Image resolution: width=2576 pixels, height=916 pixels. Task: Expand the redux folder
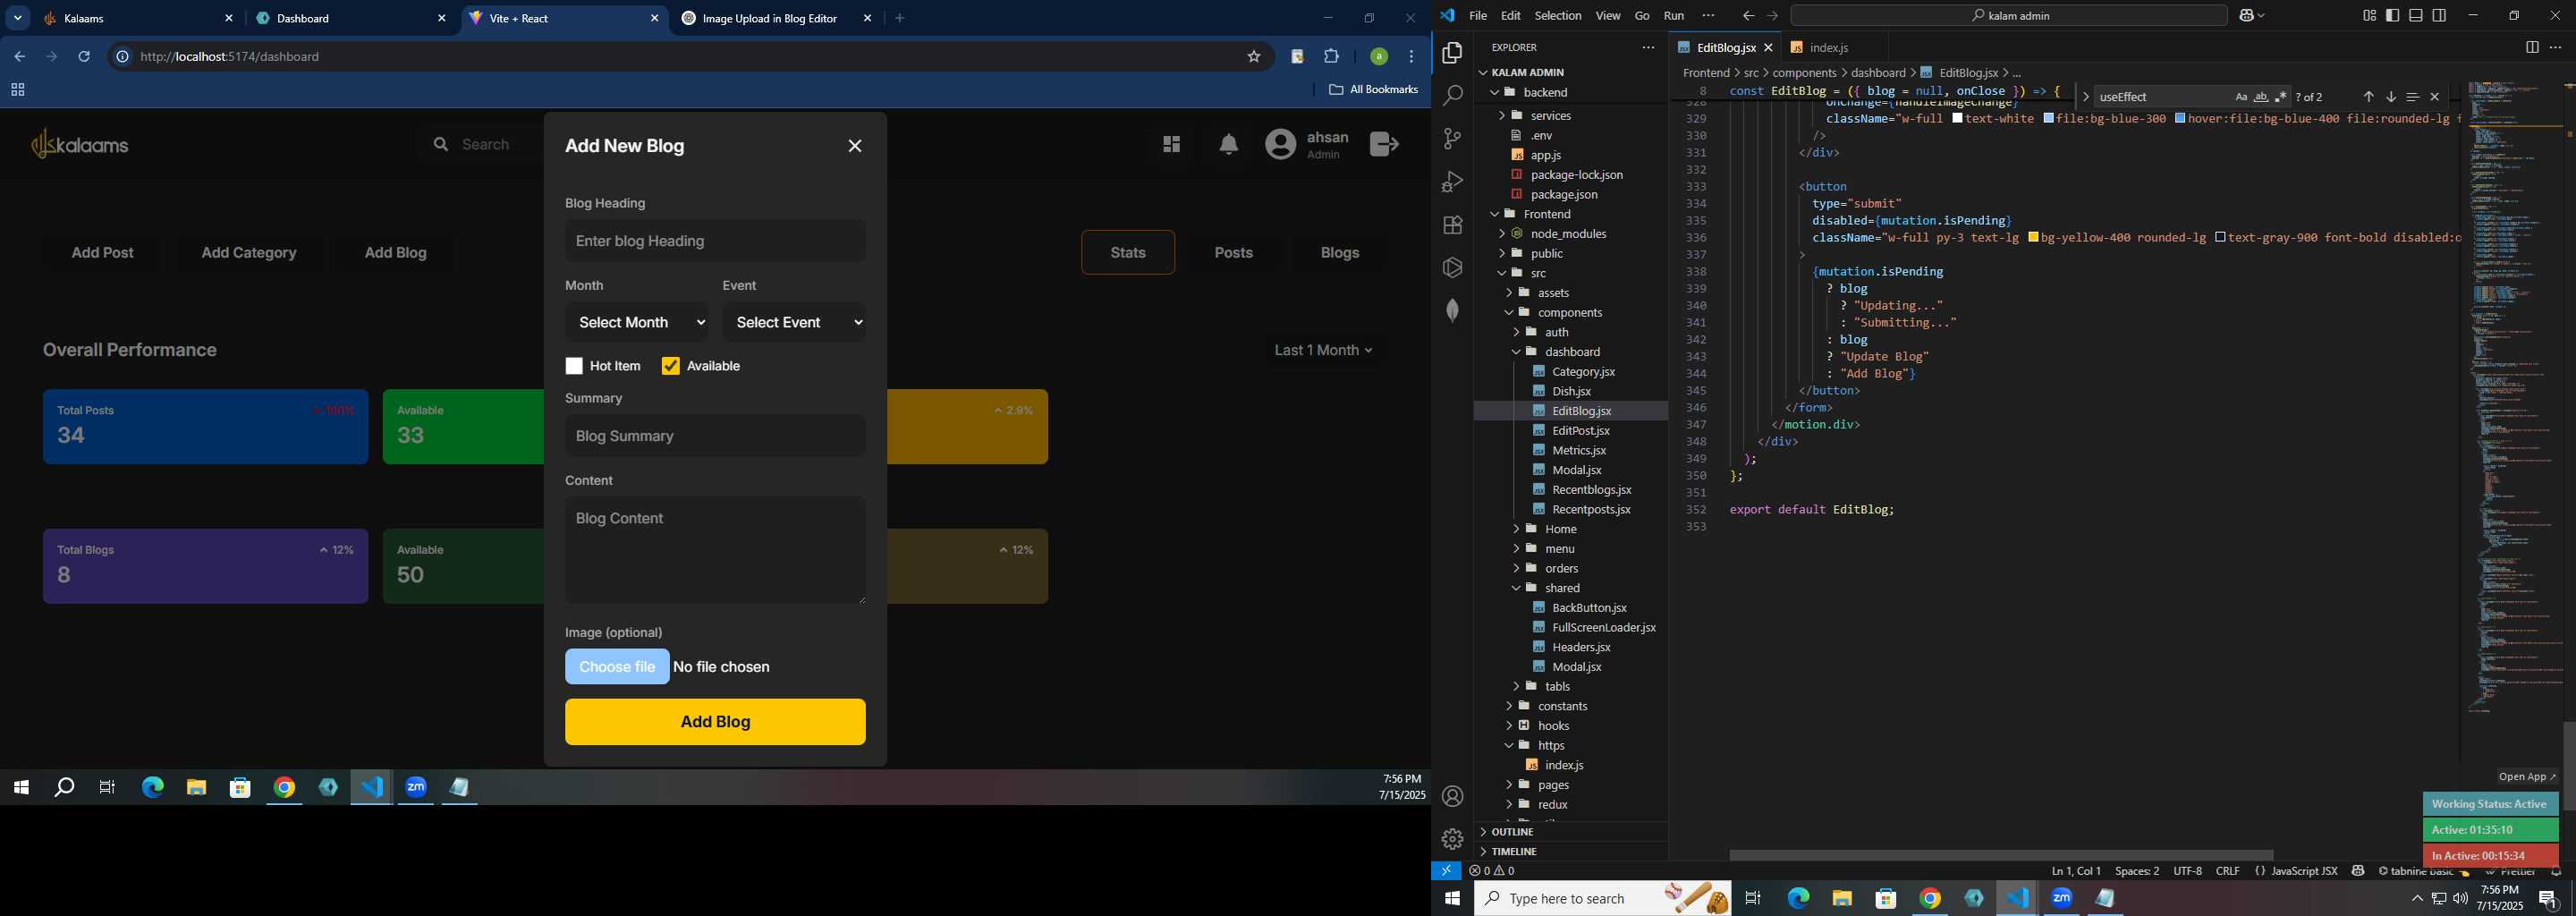(1552, 805)
